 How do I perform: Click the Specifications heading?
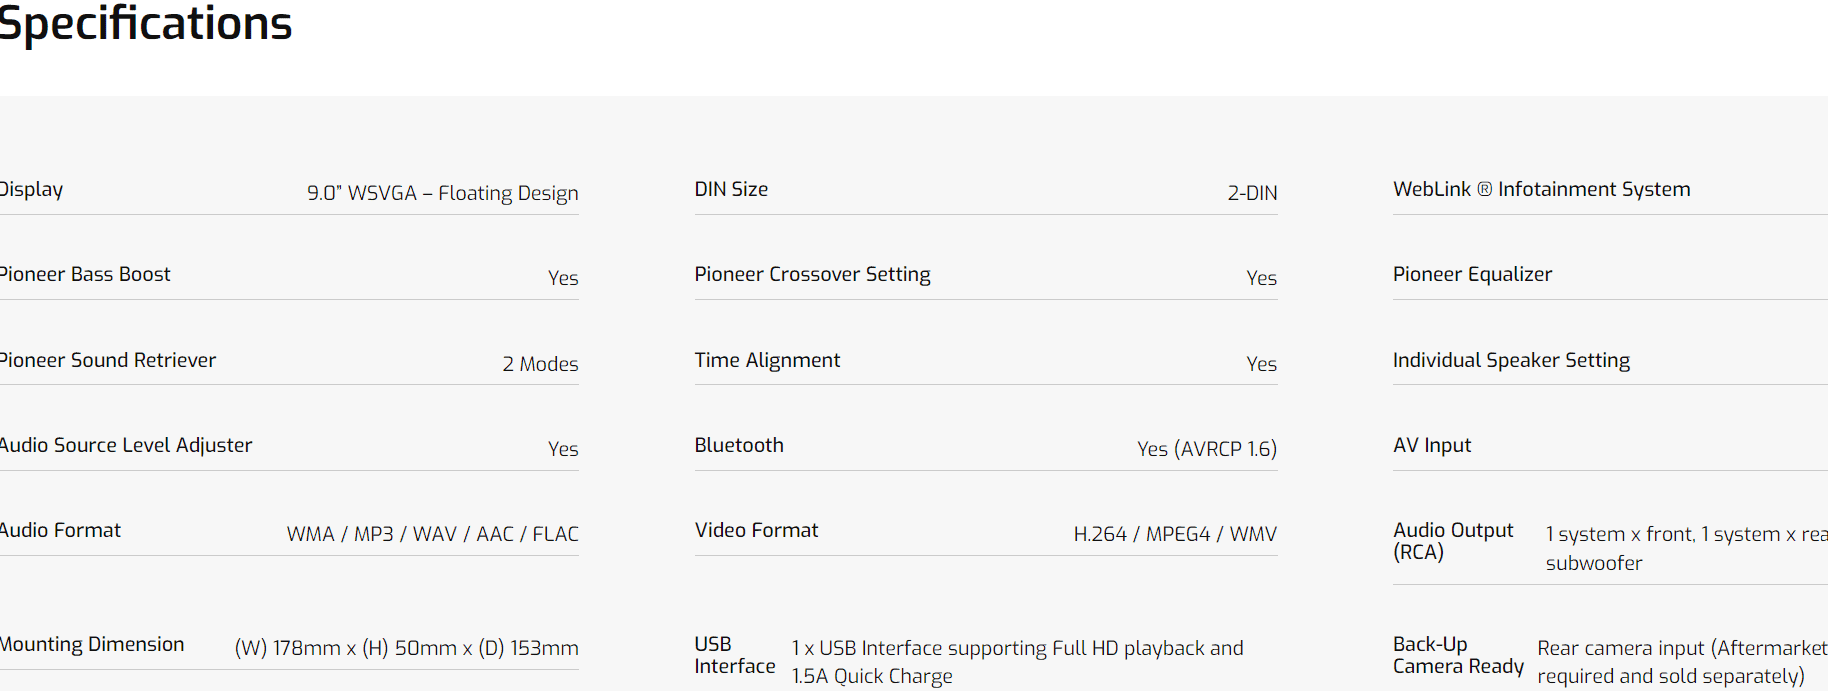145,24
